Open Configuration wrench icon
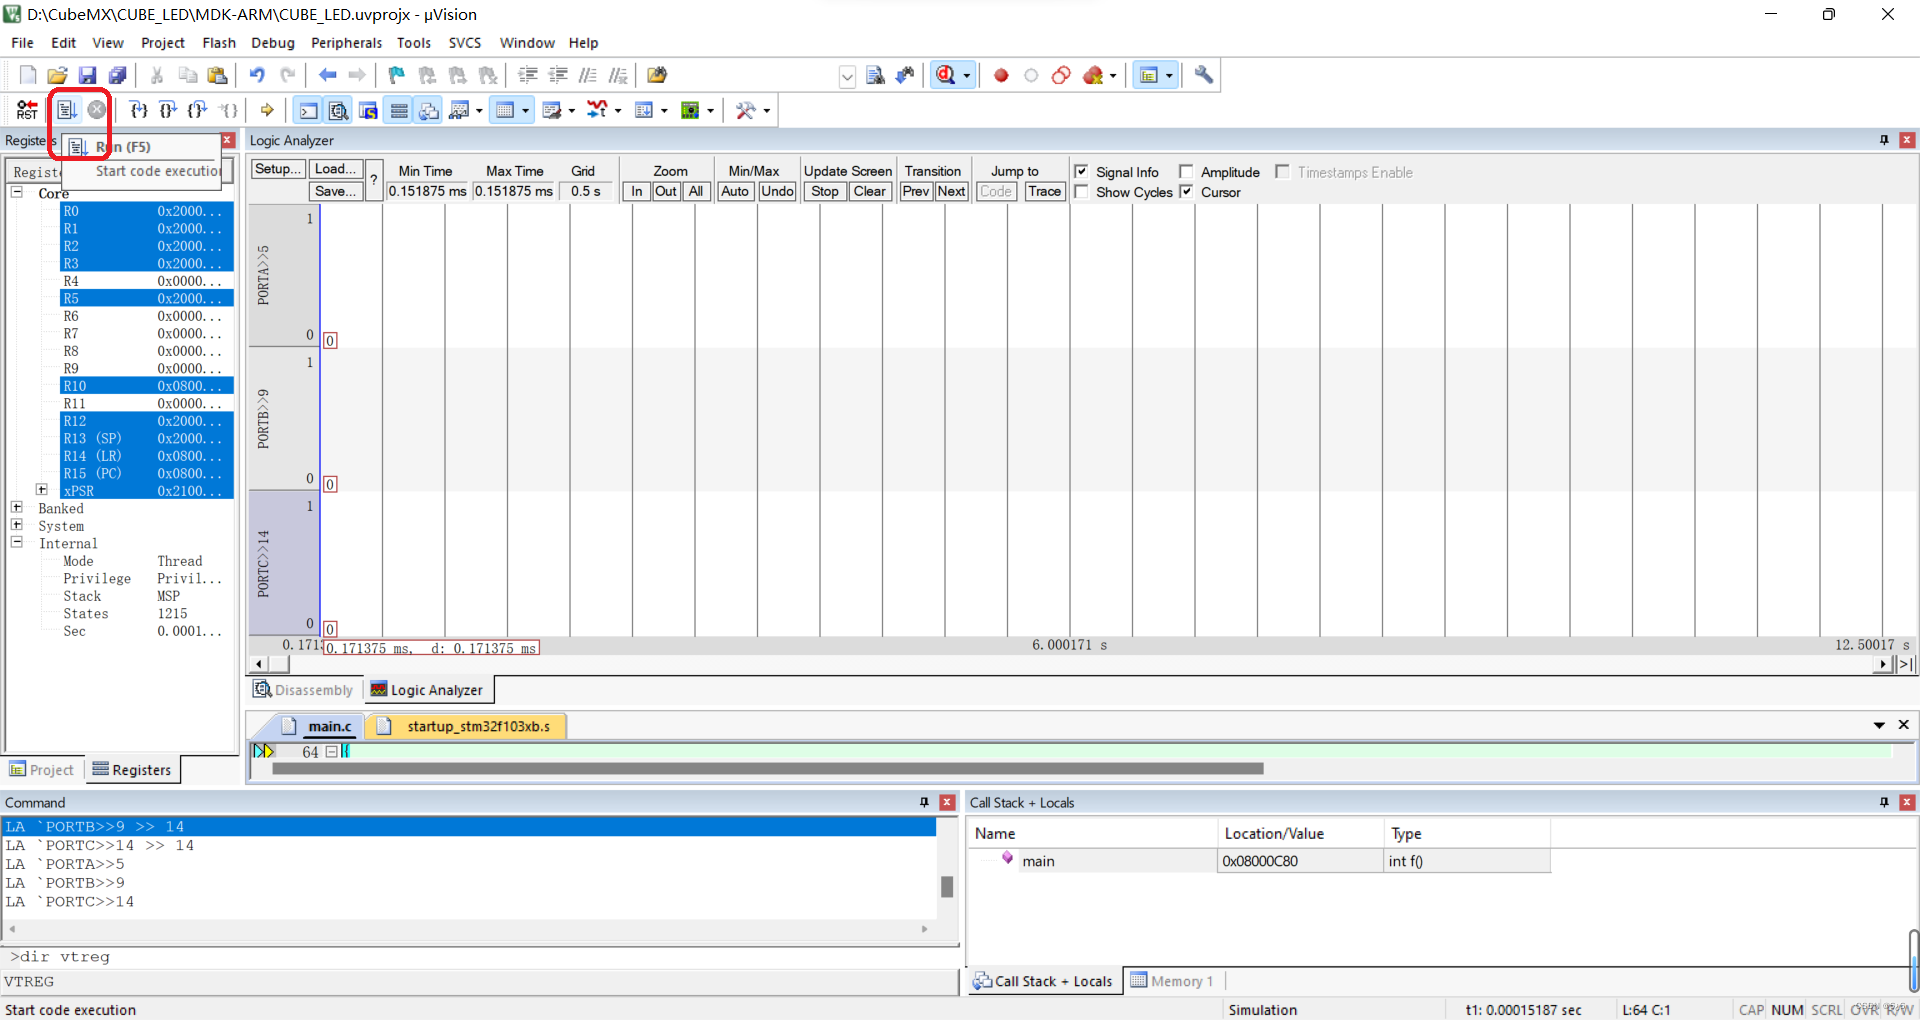The width and height of the screenshot is (1920, 1020). [1204, 75]
